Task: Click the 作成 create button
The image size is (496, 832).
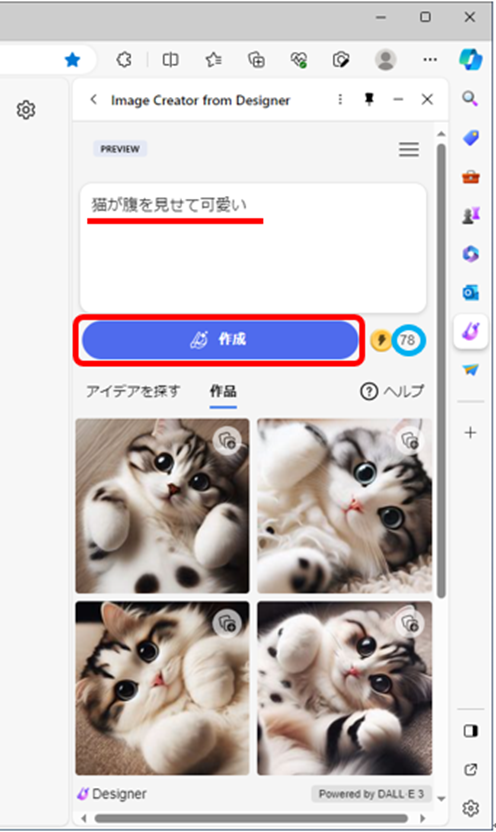Action: [220, 340]
